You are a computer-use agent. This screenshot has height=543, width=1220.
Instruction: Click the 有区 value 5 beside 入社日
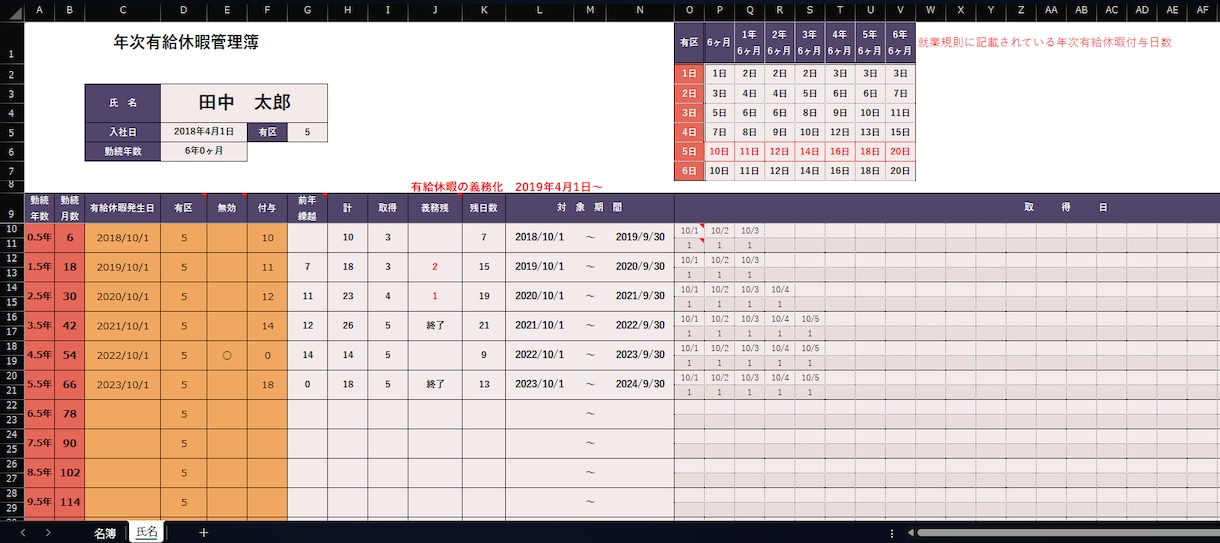[307, 132]
